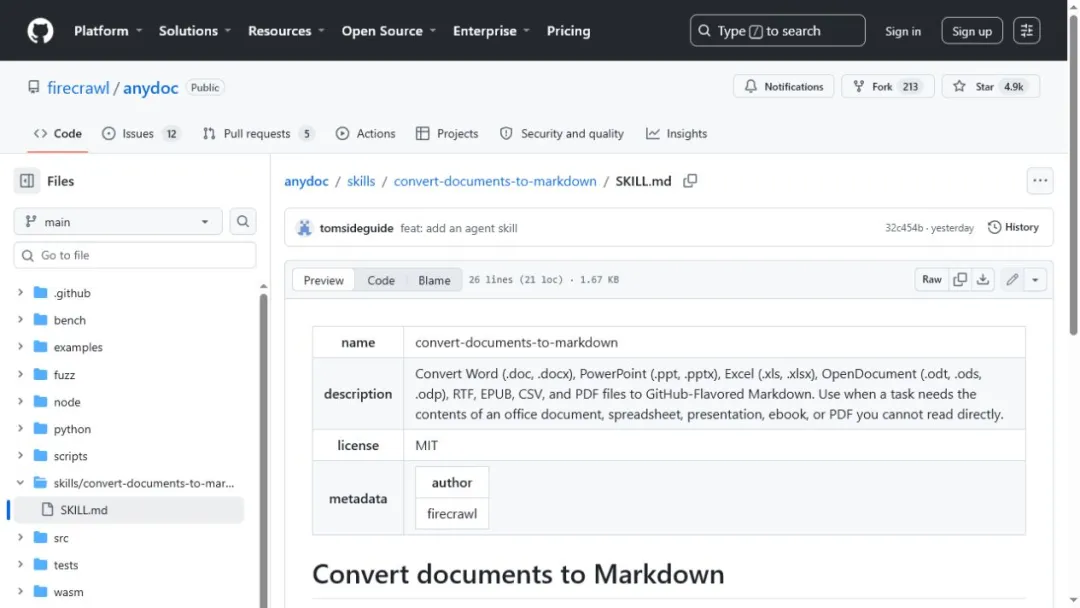Image resolution: width=1080 pixels, height=608 pixels.
Task: Click the pencil edit file icon
Action: tap(1012, 280)
